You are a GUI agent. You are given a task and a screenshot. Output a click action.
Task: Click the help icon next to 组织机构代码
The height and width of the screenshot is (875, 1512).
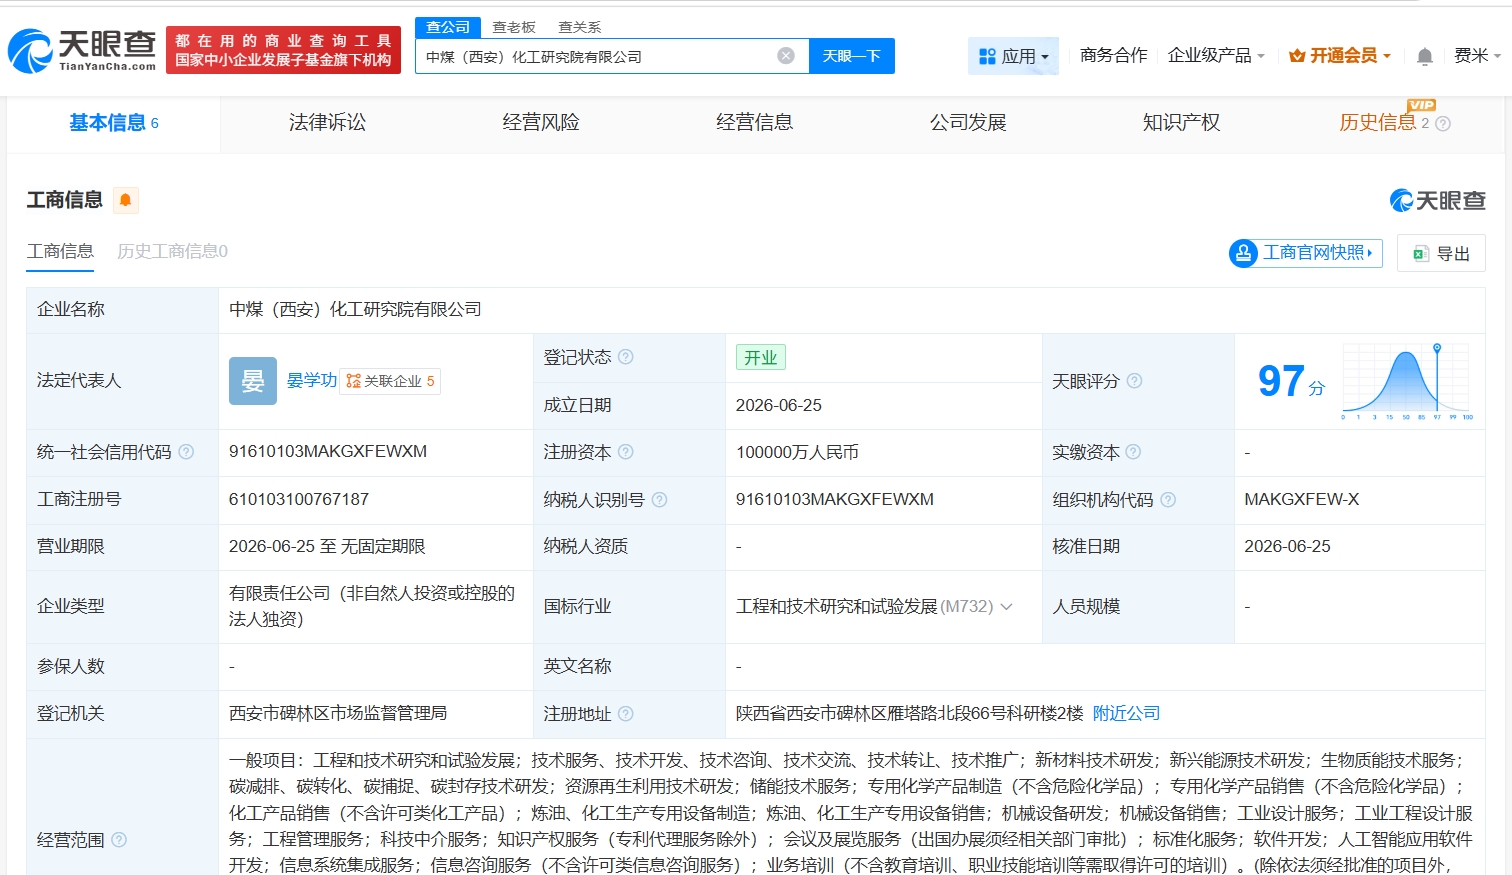click(1168, 500)
